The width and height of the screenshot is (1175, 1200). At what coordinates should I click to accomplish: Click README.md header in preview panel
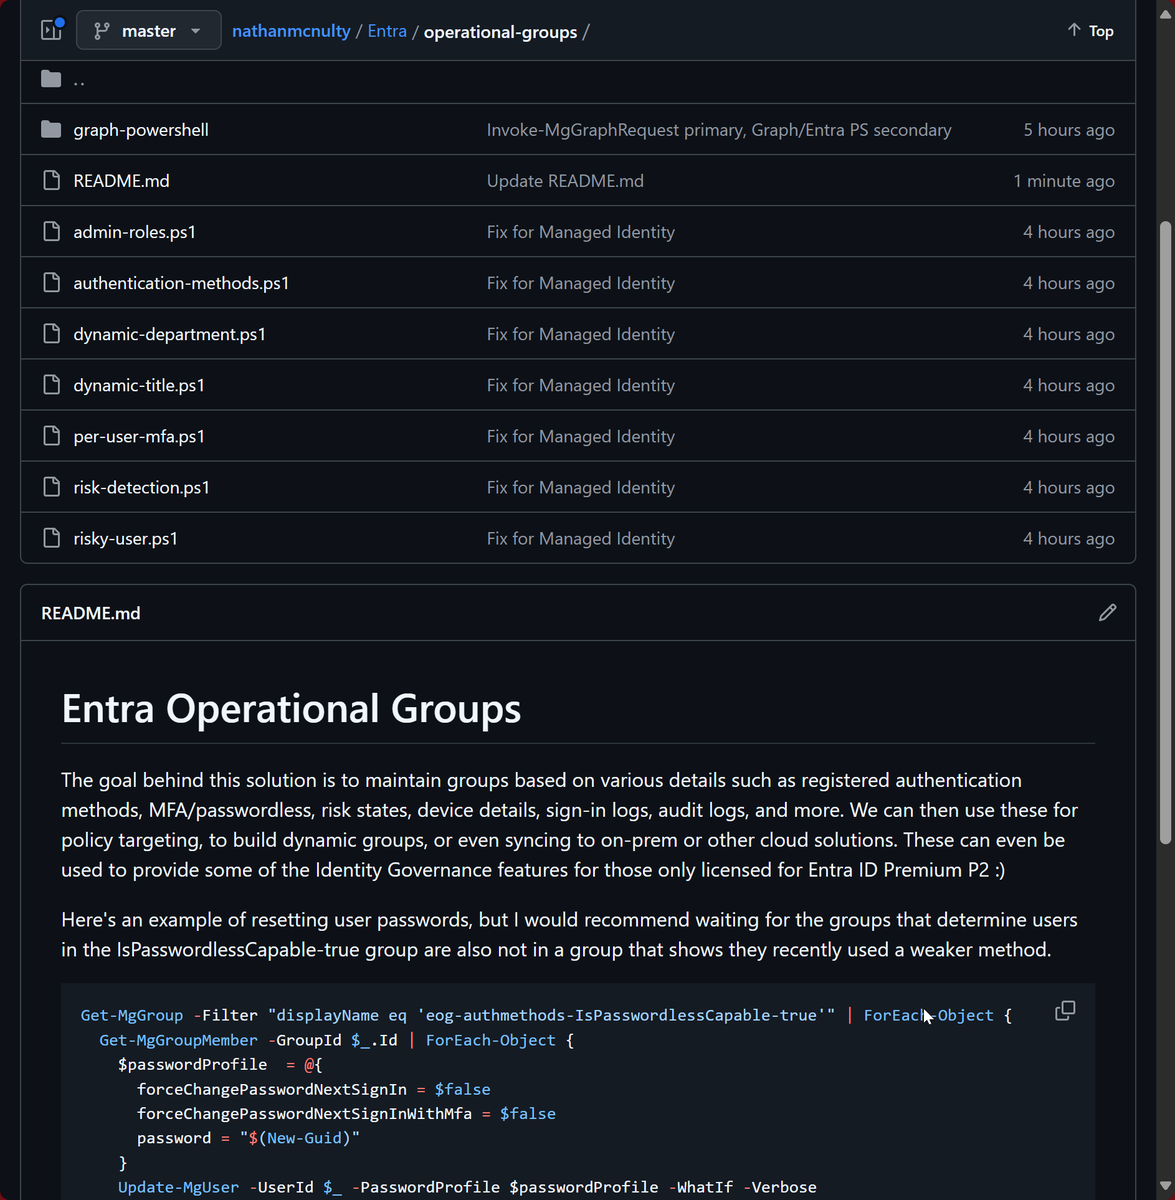(x=90, y=613)
